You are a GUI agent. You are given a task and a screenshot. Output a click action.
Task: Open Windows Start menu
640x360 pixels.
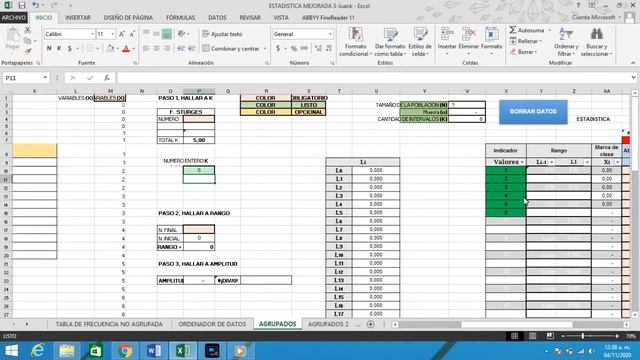(11, 351)
